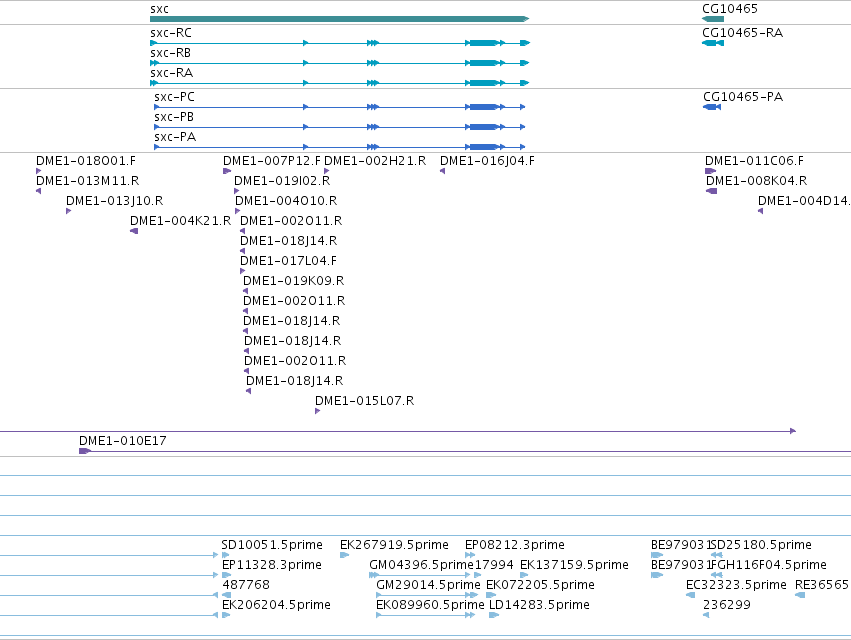Click the DME1-004K21.R feature label
The height and width of the screenshot is (640, 851).
pos(180,221)
